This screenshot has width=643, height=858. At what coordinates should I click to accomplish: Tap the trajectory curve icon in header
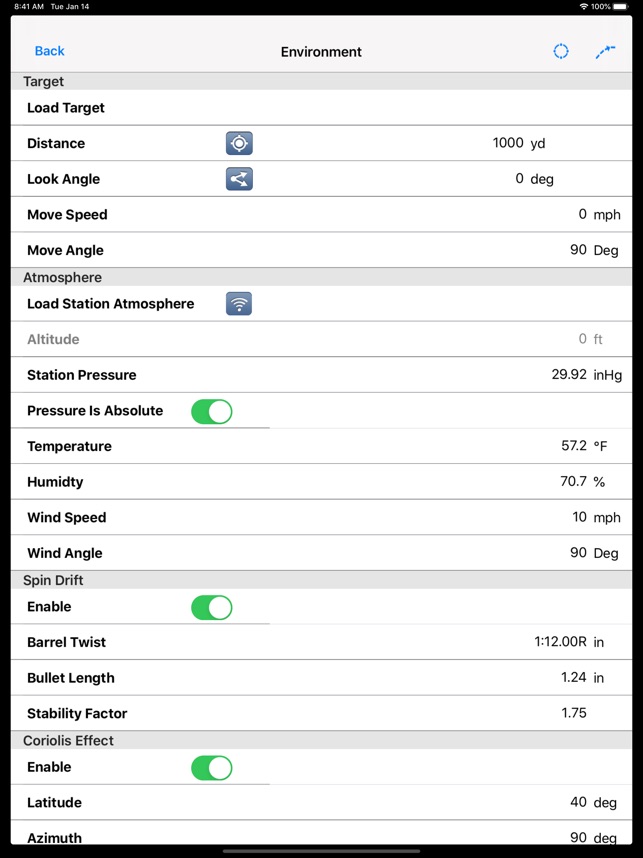click(x=605, y=51)
